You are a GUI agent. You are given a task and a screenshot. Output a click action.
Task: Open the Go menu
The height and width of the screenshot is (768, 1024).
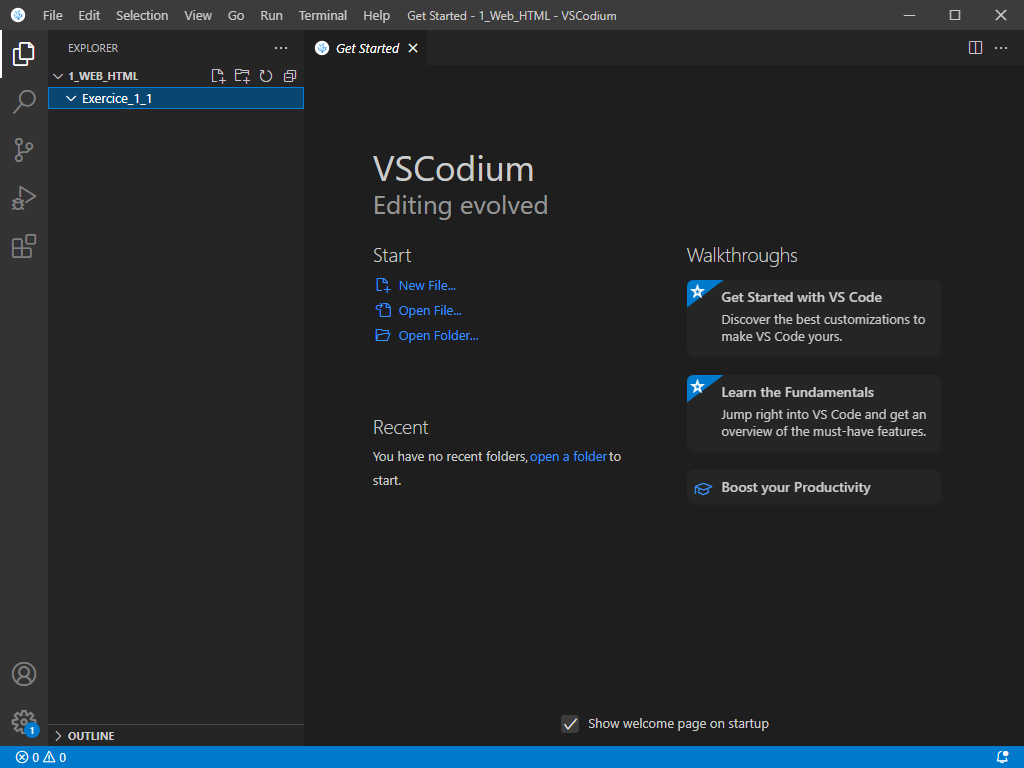click(x=236, y=15)
